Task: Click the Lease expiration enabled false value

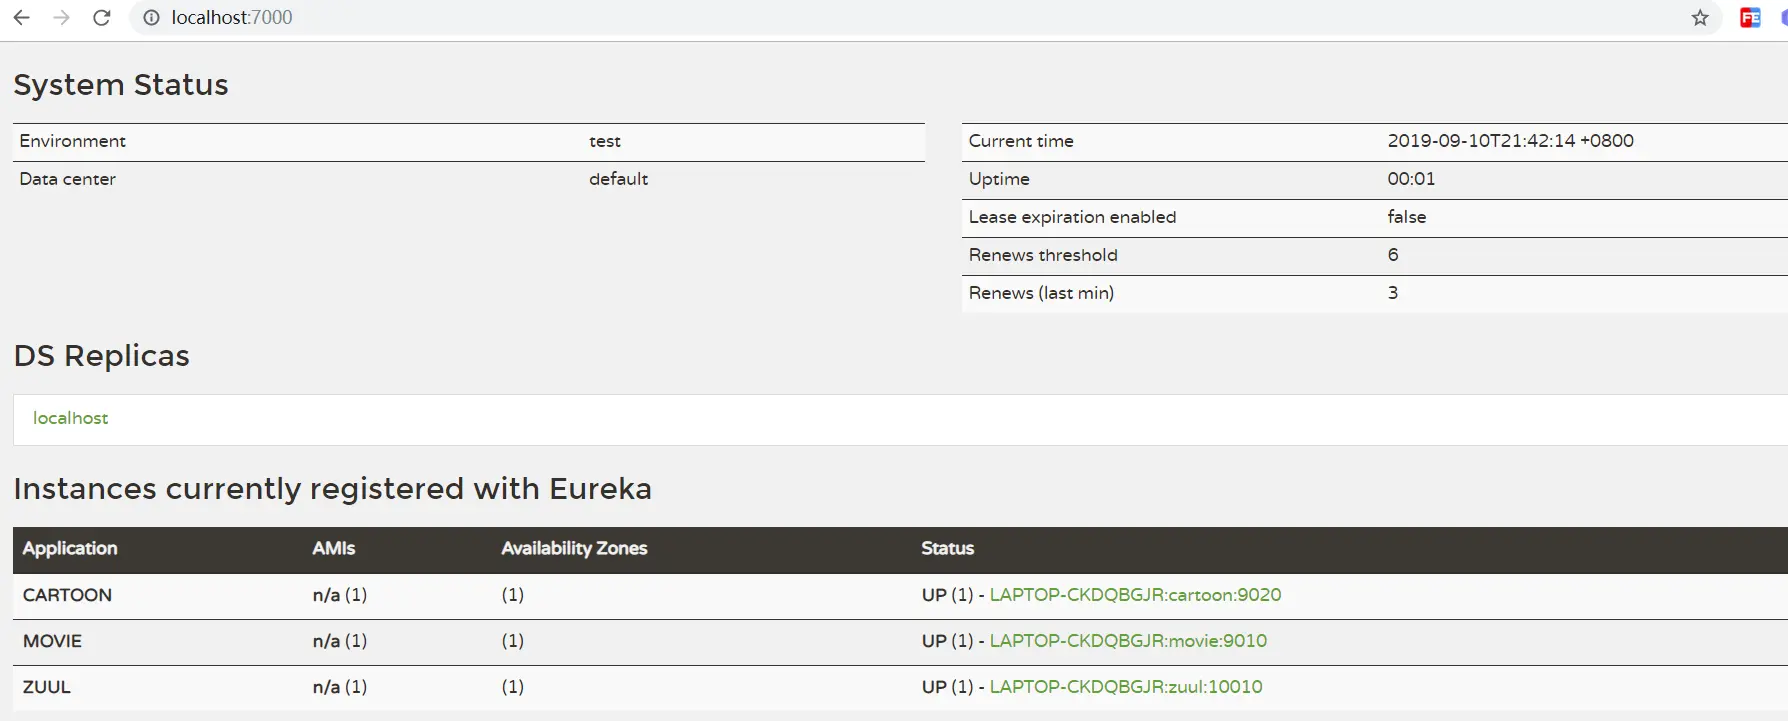Action: (x=1406, y=217)
